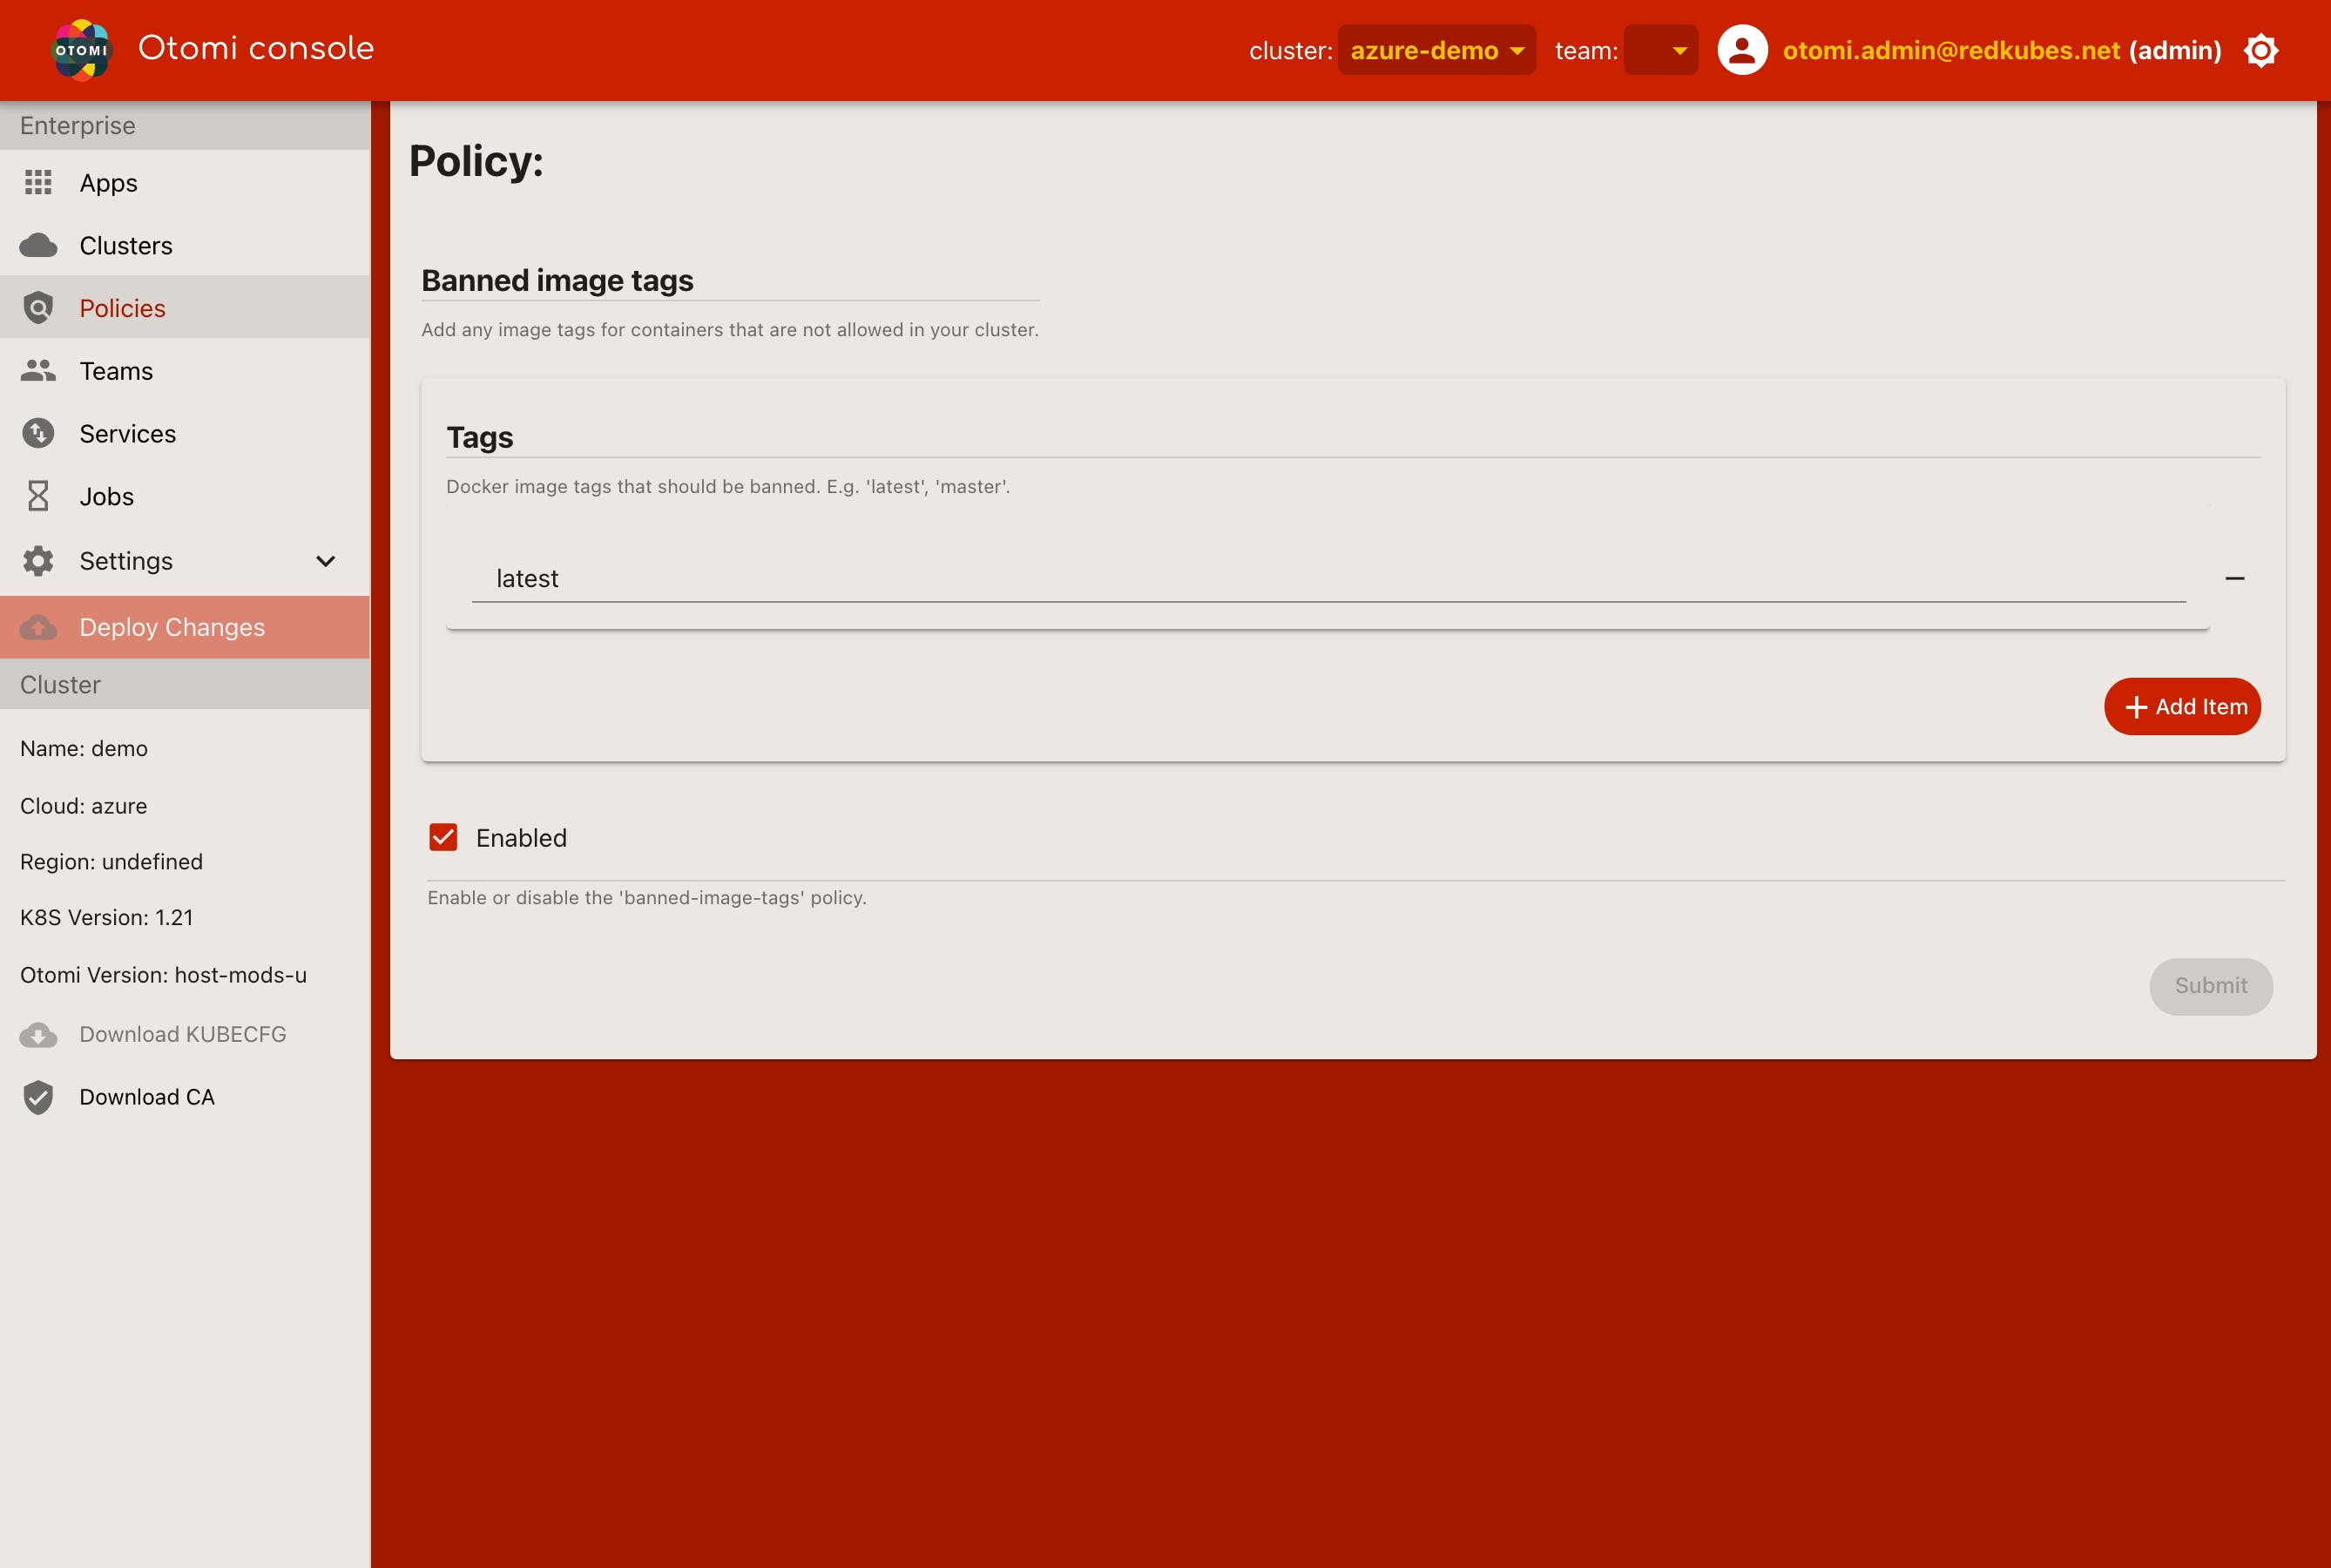Remove the 'latest' tag with the minus icon

click(x=2234, y=578)
